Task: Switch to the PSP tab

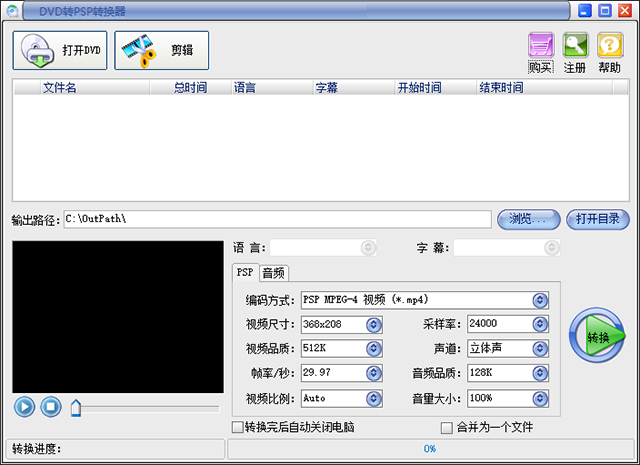Action: tap(245, 272)
